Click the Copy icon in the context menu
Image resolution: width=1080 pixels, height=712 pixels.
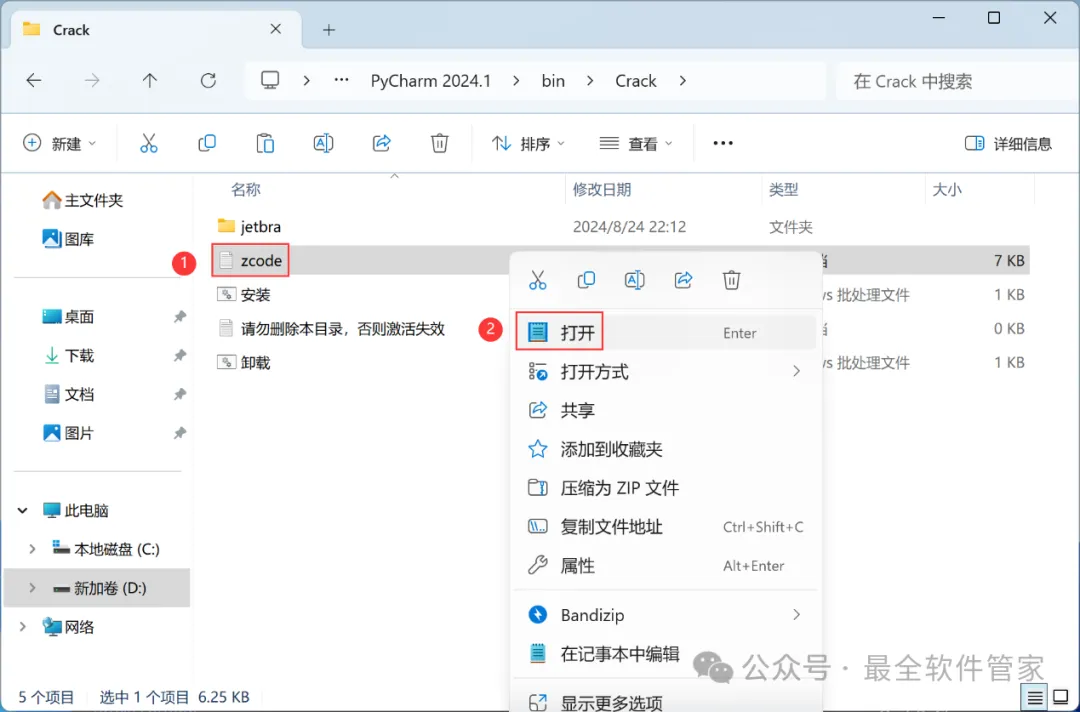[586, 280]
